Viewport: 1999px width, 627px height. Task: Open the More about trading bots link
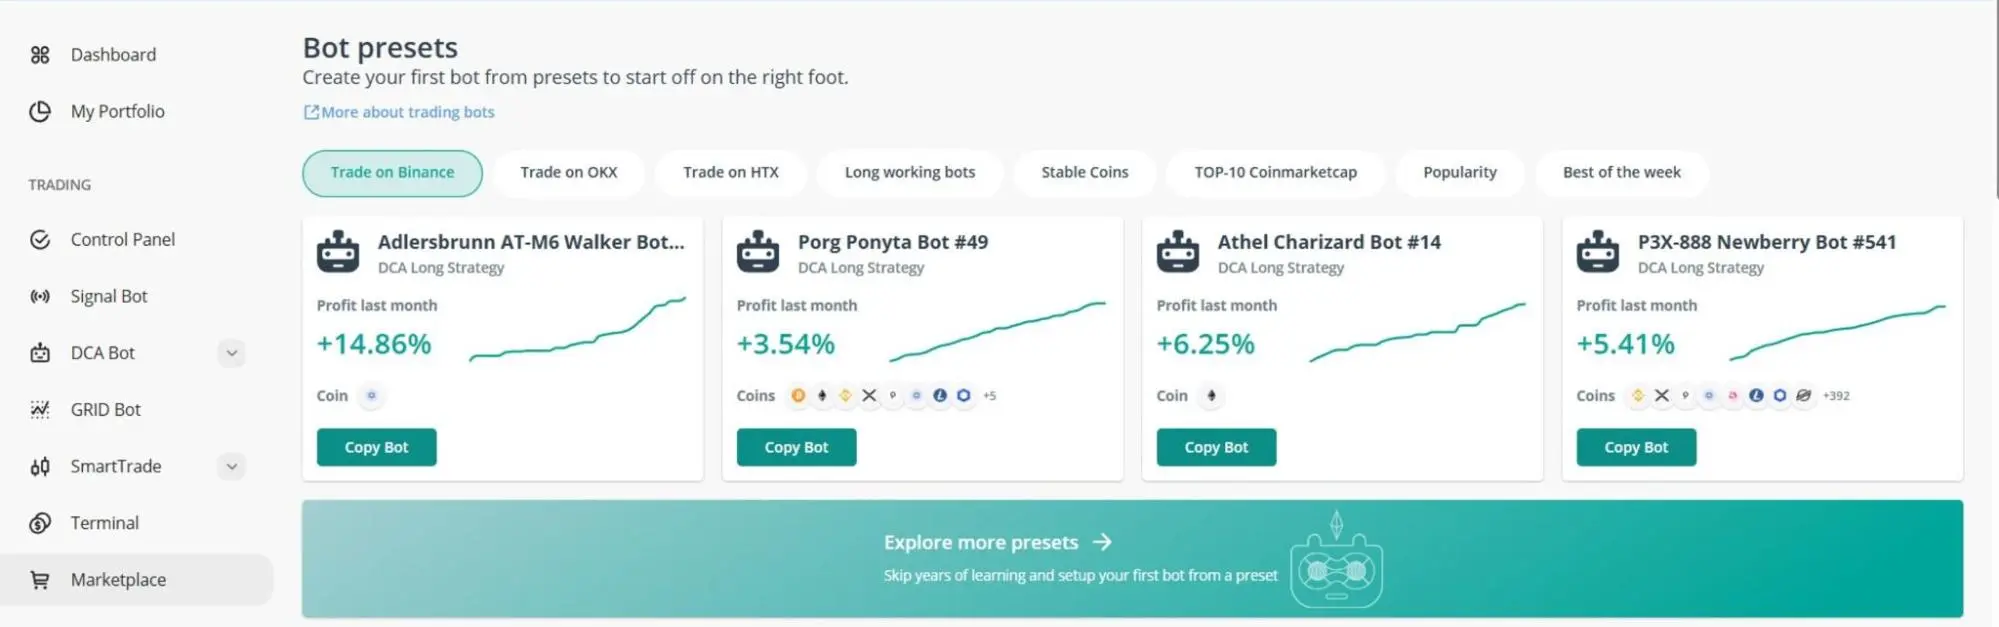pyautogui.click(x=398, y=112)
